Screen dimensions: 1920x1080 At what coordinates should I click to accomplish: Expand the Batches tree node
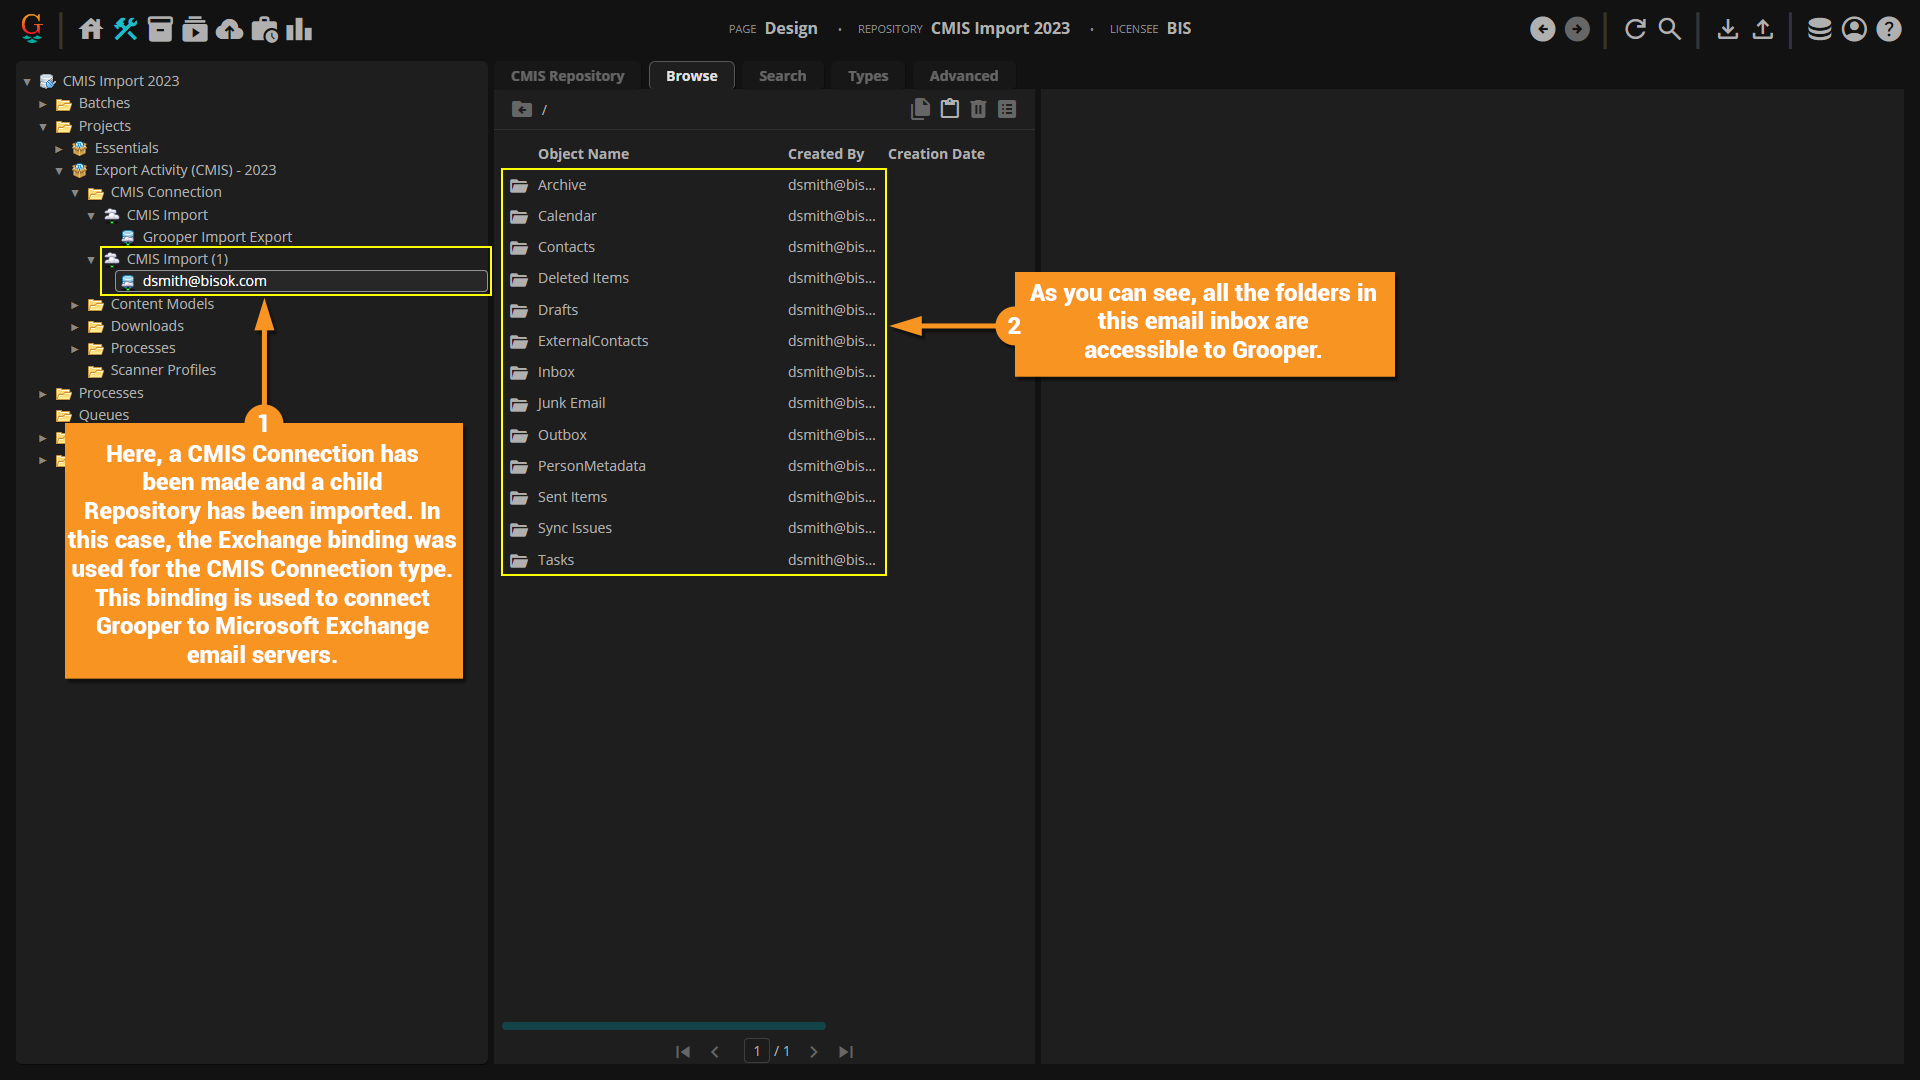[43, 104]
